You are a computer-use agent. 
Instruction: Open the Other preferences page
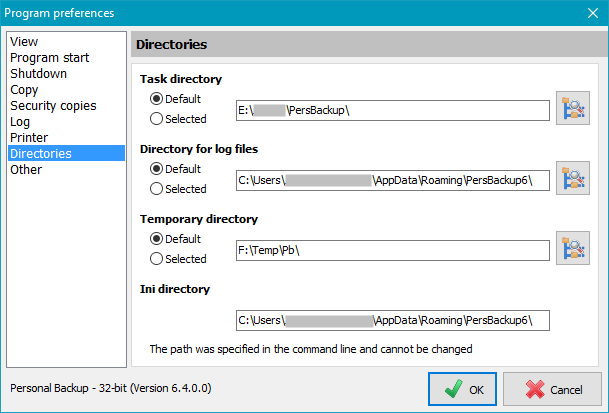pos(66,169)
